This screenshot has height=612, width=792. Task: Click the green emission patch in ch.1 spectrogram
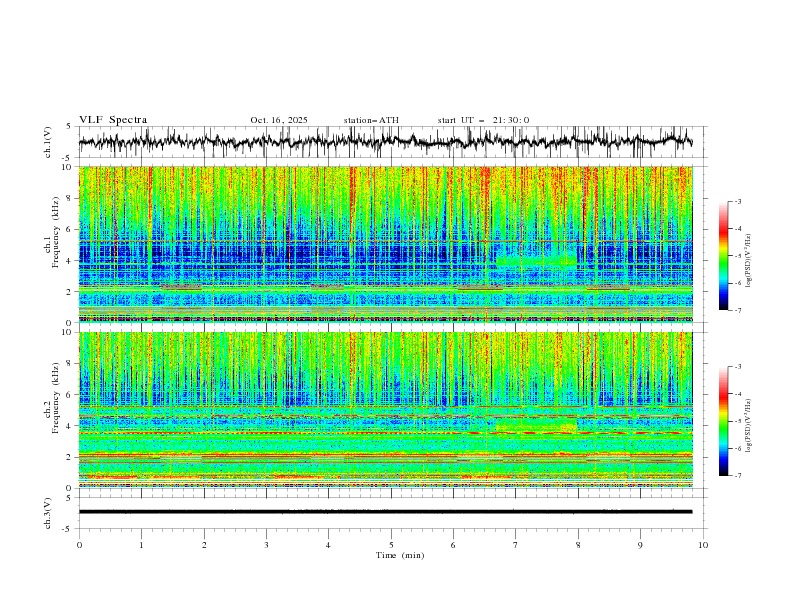536,260
